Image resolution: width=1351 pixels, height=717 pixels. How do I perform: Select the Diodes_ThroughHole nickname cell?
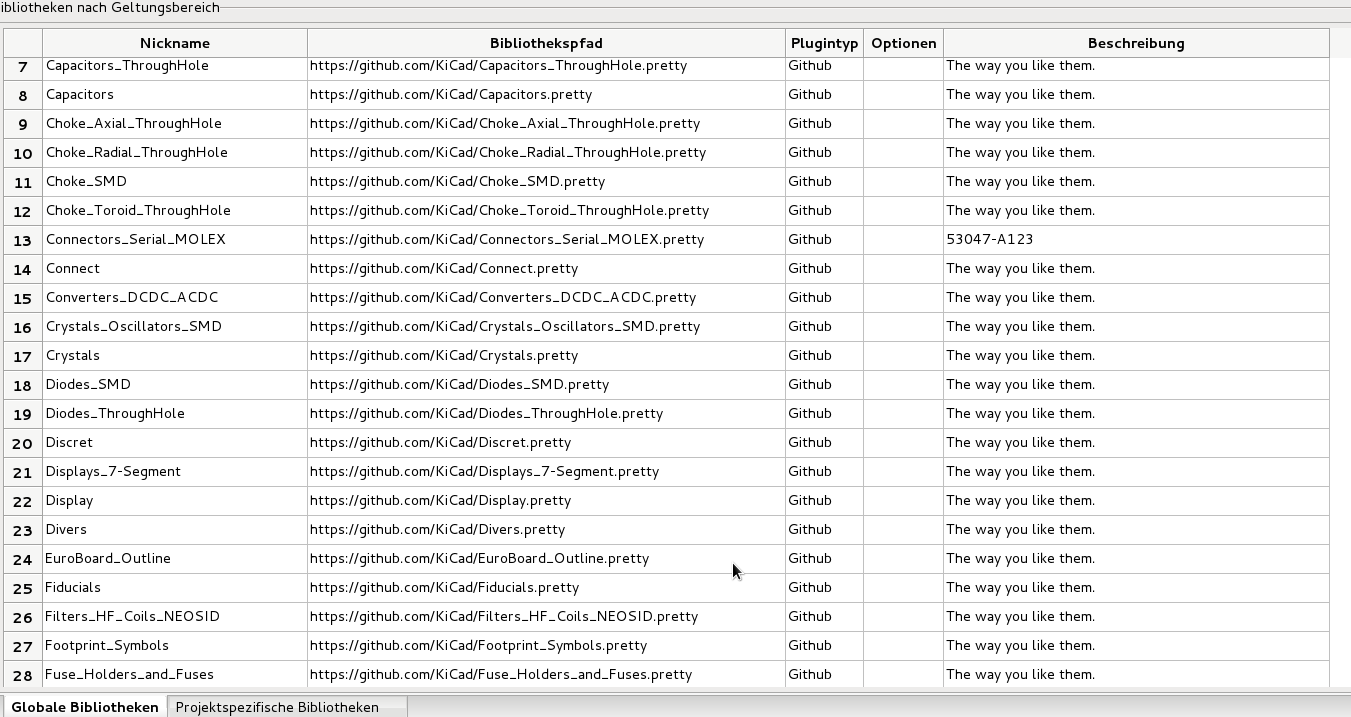point(175,414)
